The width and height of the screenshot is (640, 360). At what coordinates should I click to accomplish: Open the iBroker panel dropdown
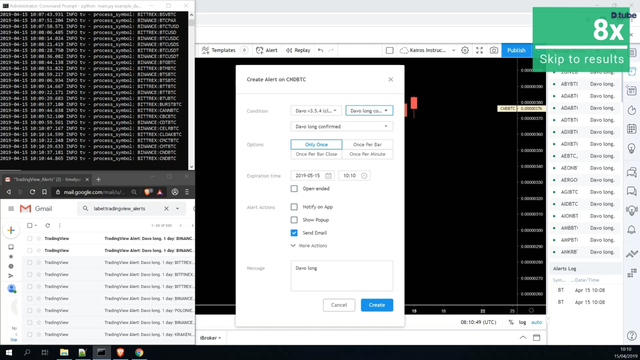point(210,338)
